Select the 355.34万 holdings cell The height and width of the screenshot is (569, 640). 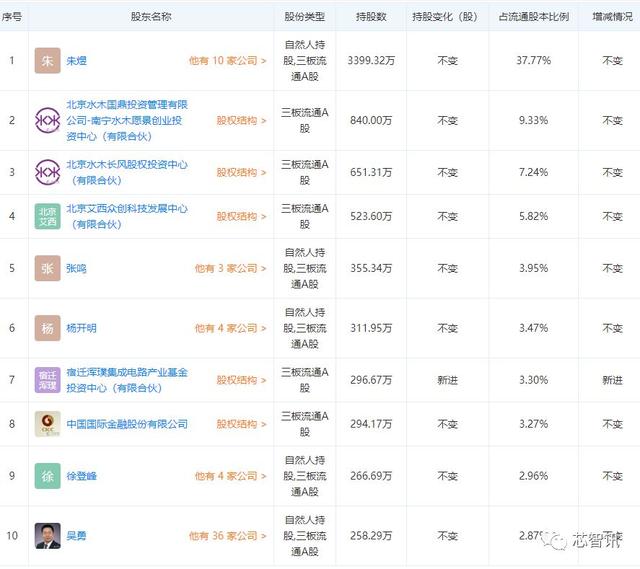click(x=371, y=268)
